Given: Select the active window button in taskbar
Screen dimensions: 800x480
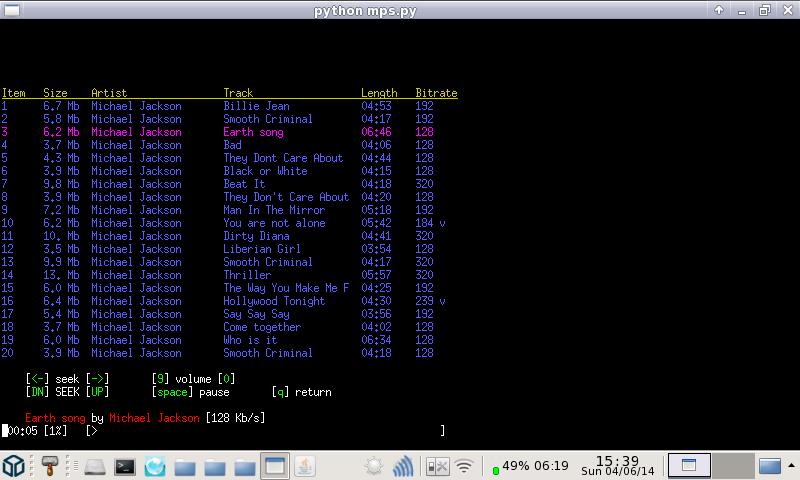Looking at the screenshot, I should tap(275, 466).
